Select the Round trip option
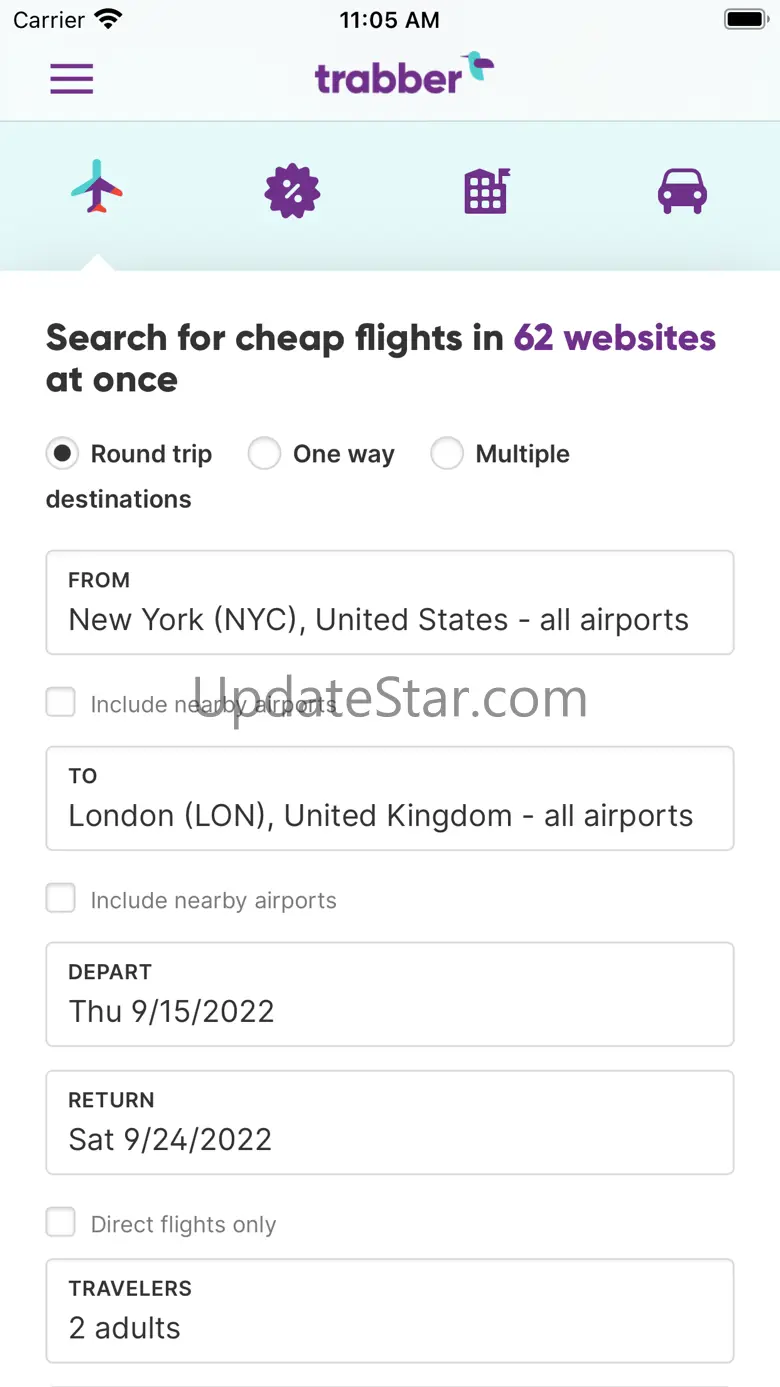This screenshot has height=1387, width=780. 63,454
